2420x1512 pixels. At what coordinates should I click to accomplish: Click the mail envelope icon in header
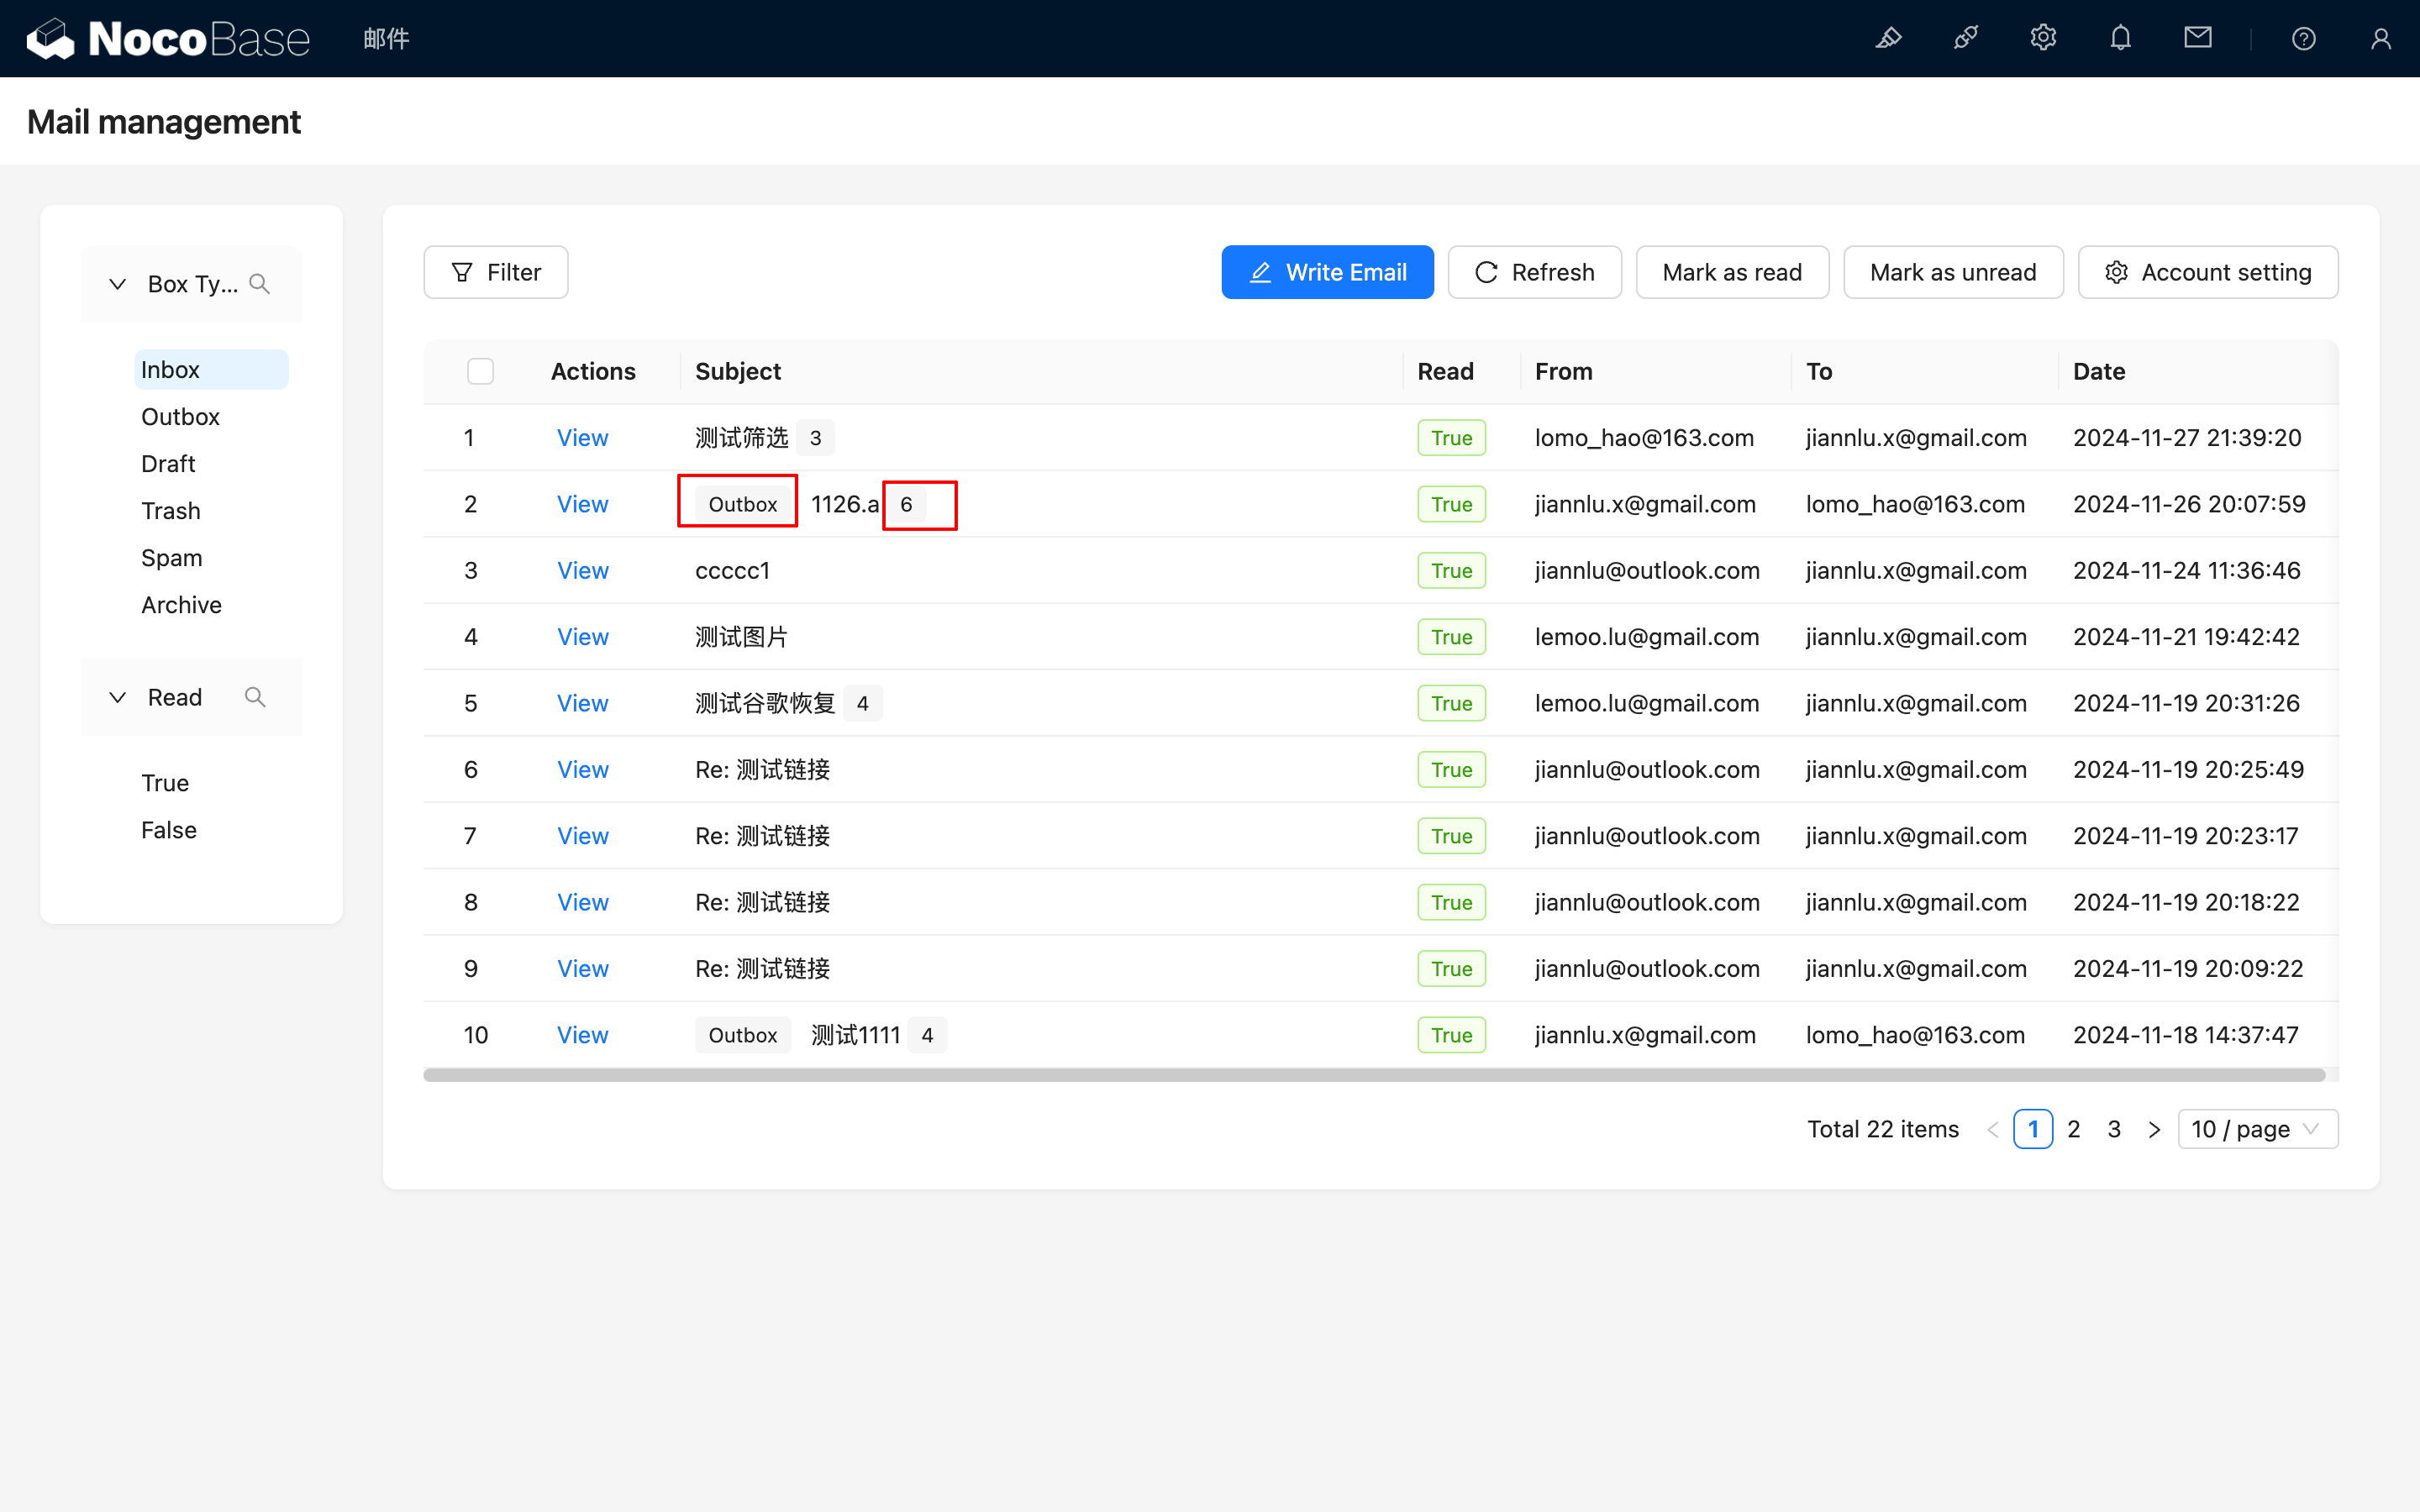coord(2197,39)
